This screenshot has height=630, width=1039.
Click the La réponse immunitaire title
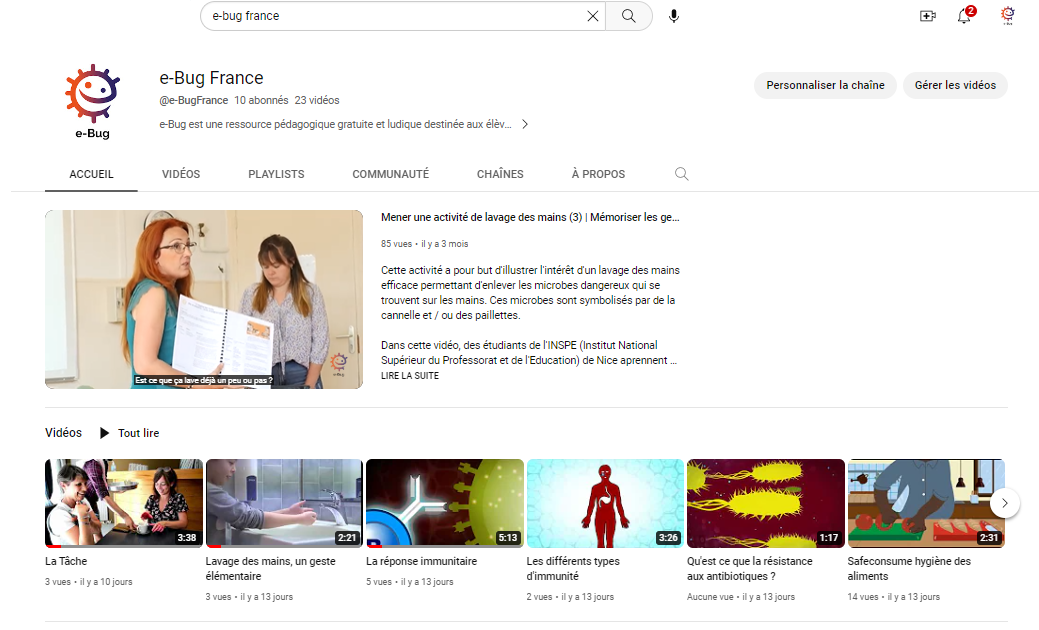[x=421, y=561]
